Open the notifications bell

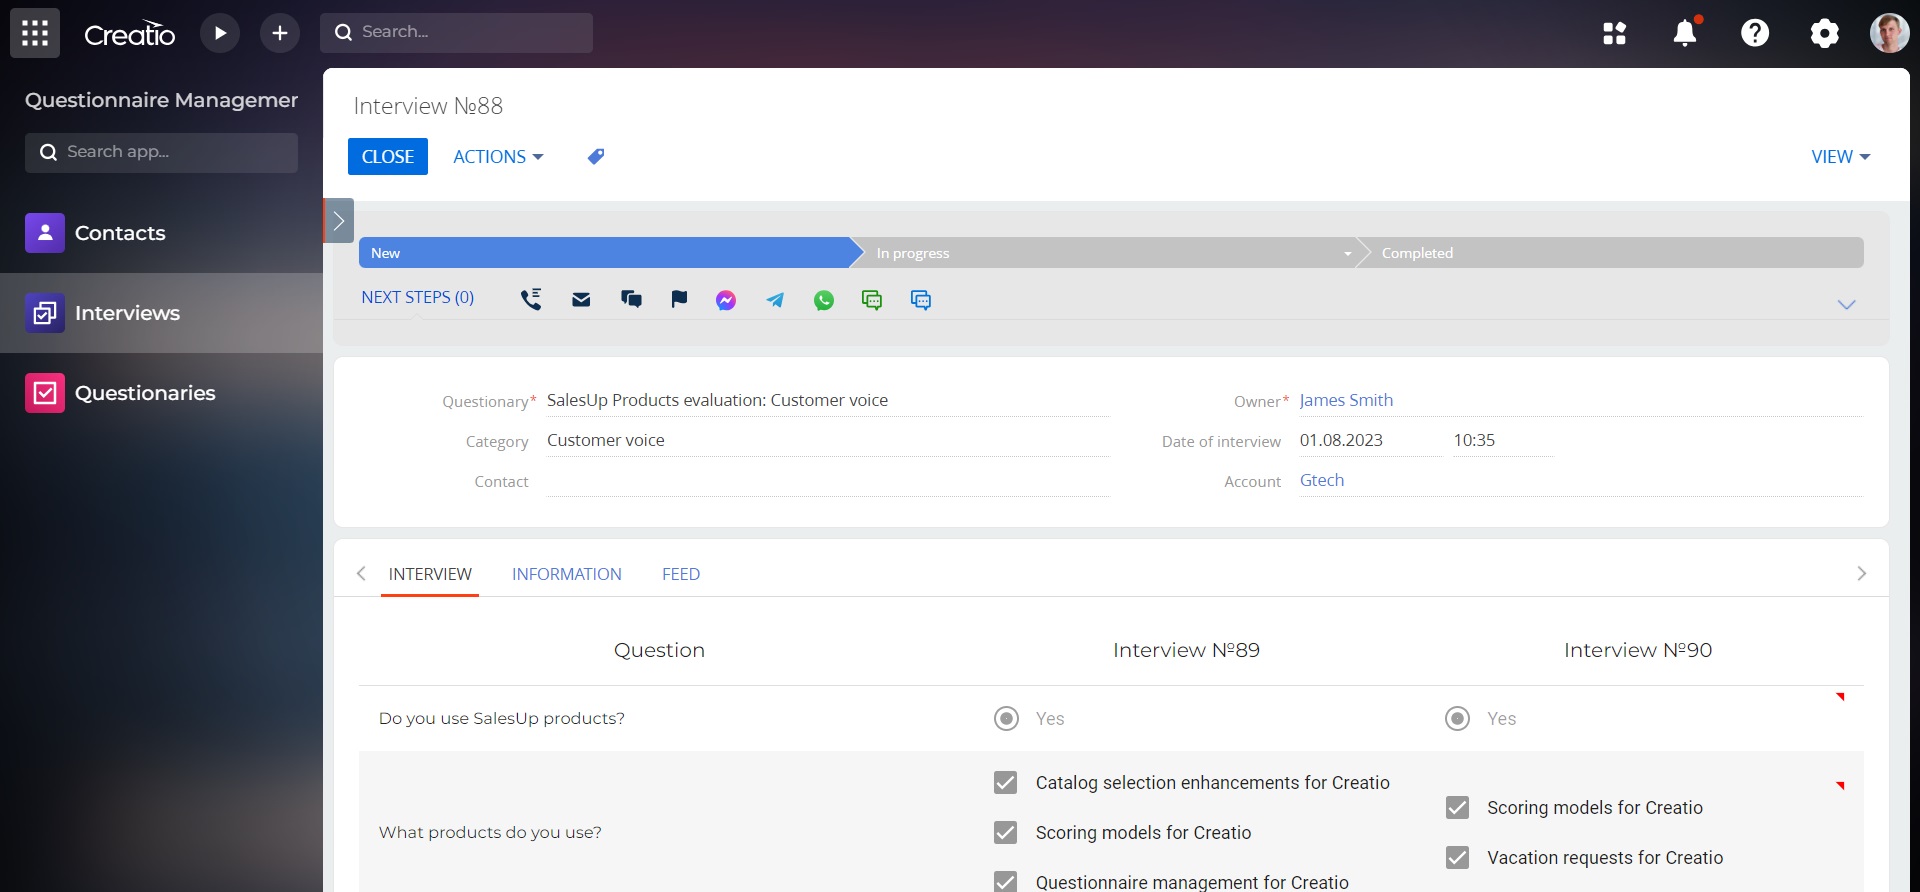click(1685, 33)
